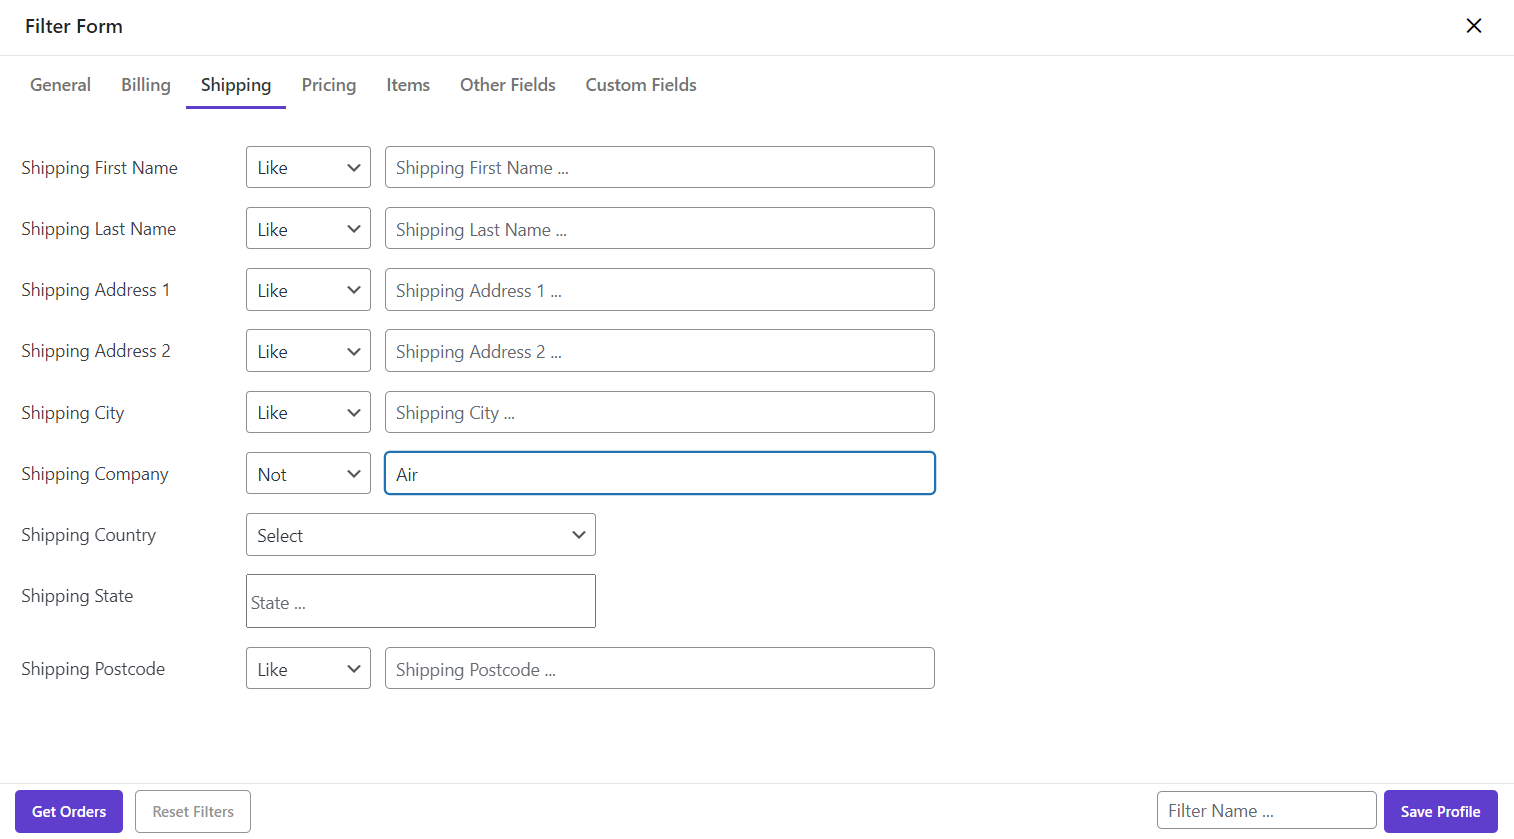Open the Pricing tab

pyautogui.click(x=329, y=85)
